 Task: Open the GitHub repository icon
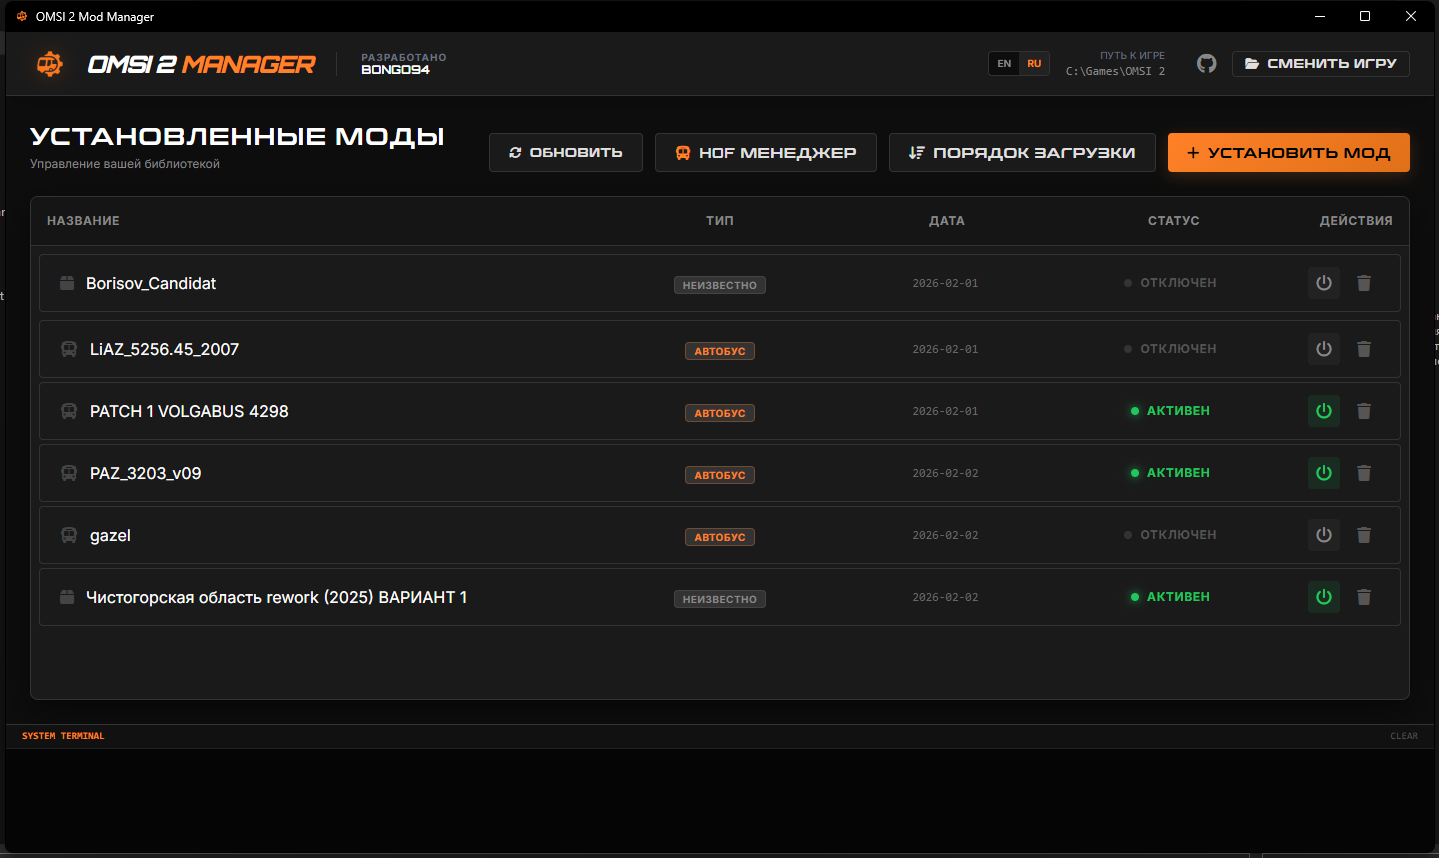click(x=1207, y=64)
